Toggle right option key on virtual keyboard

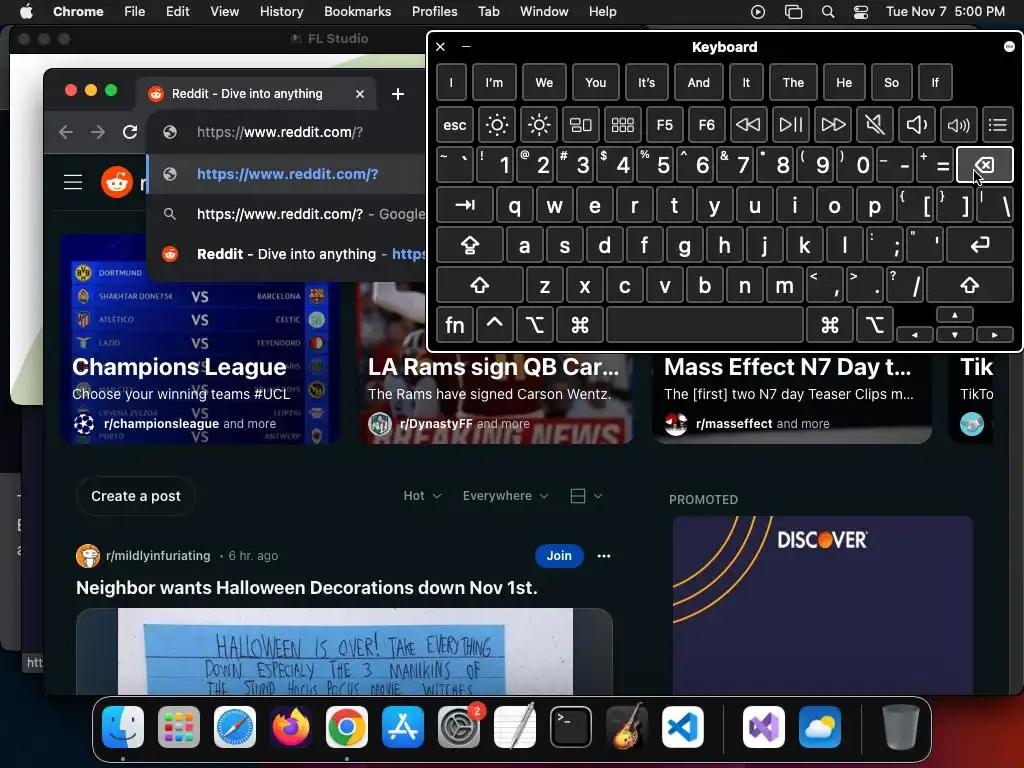click(x=874, y=325)
